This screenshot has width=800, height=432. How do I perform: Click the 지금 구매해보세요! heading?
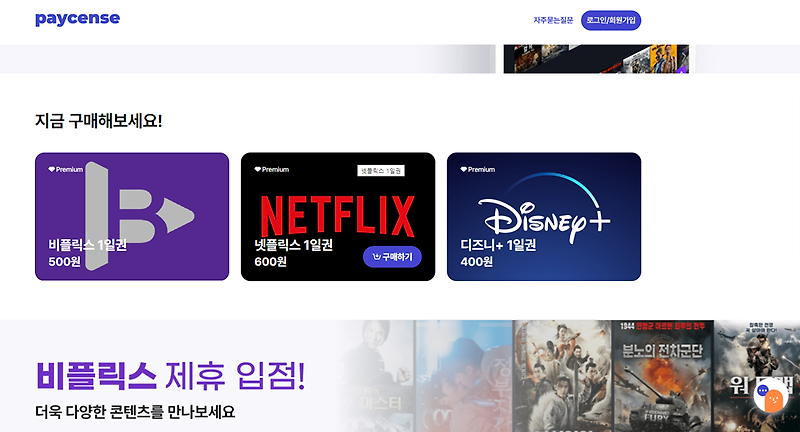[98, 121]
